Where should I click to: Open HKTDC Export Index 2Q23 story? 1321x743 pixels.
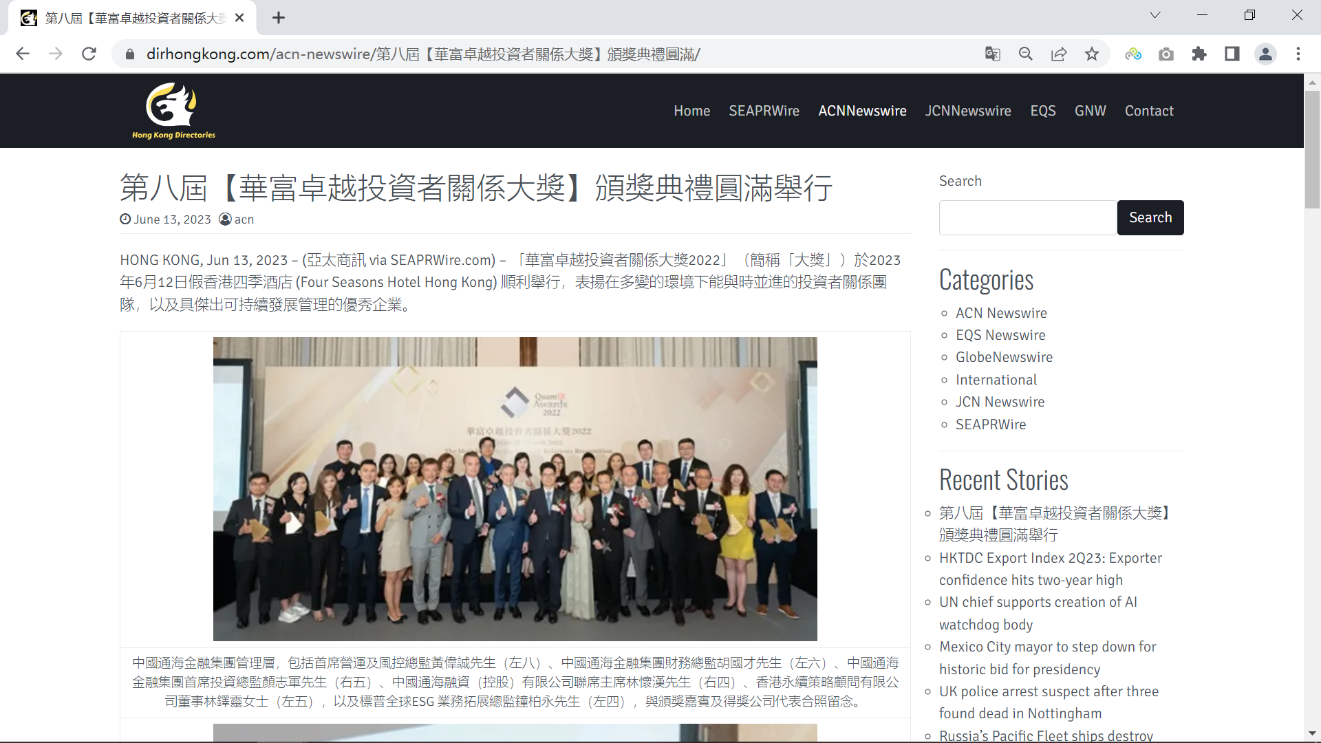coord(1050,569)
